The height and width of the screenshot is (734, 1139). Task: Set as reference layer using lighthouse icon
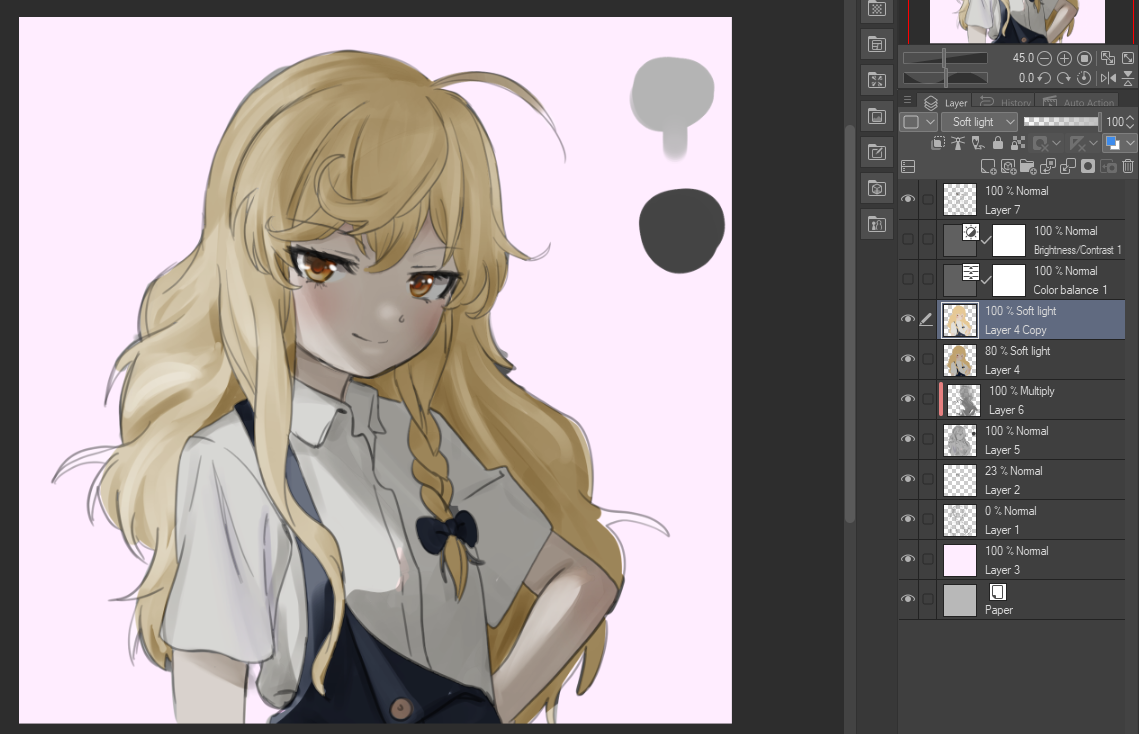[958, 144]
